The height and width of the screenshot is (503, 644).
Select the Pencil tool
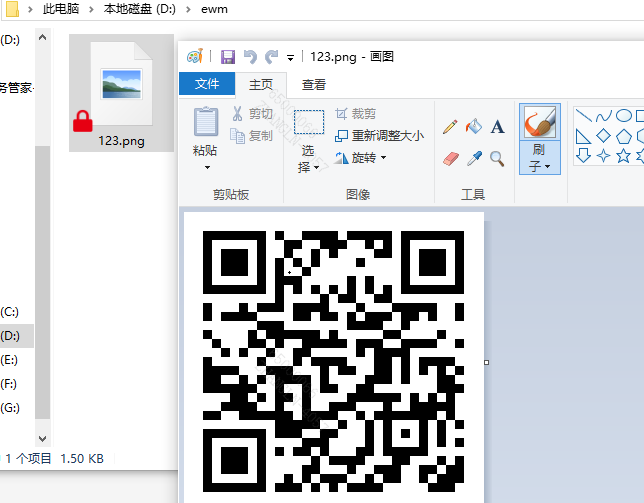(450, 126)
